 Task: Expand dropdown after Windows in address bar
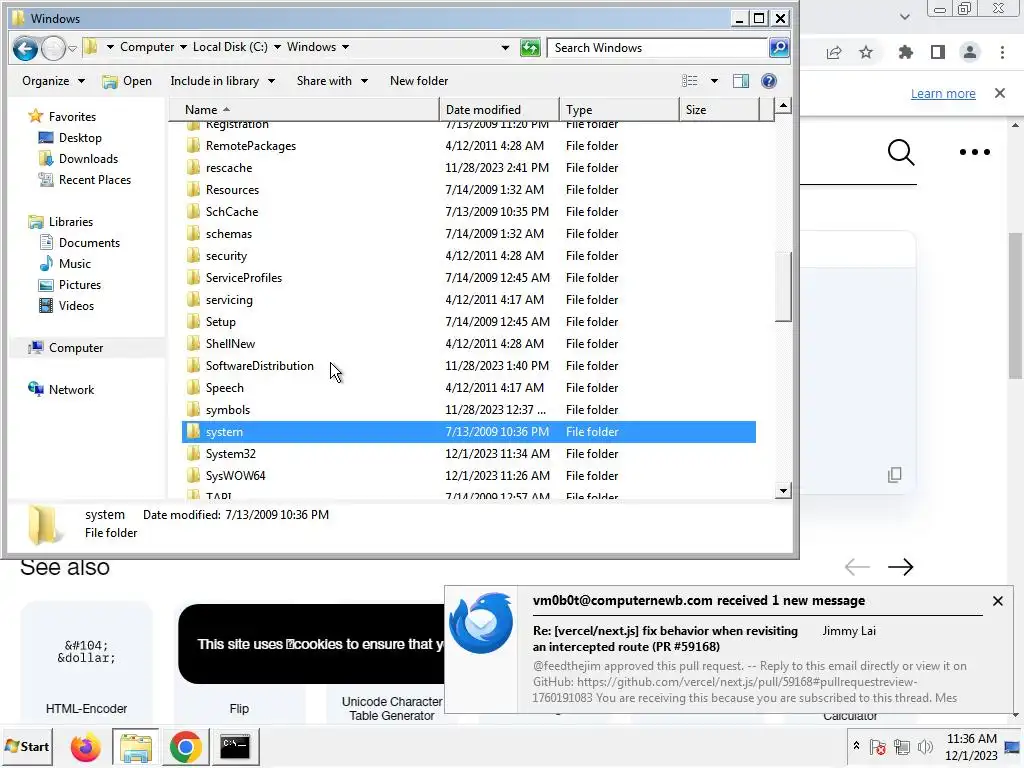pos(345,47)
